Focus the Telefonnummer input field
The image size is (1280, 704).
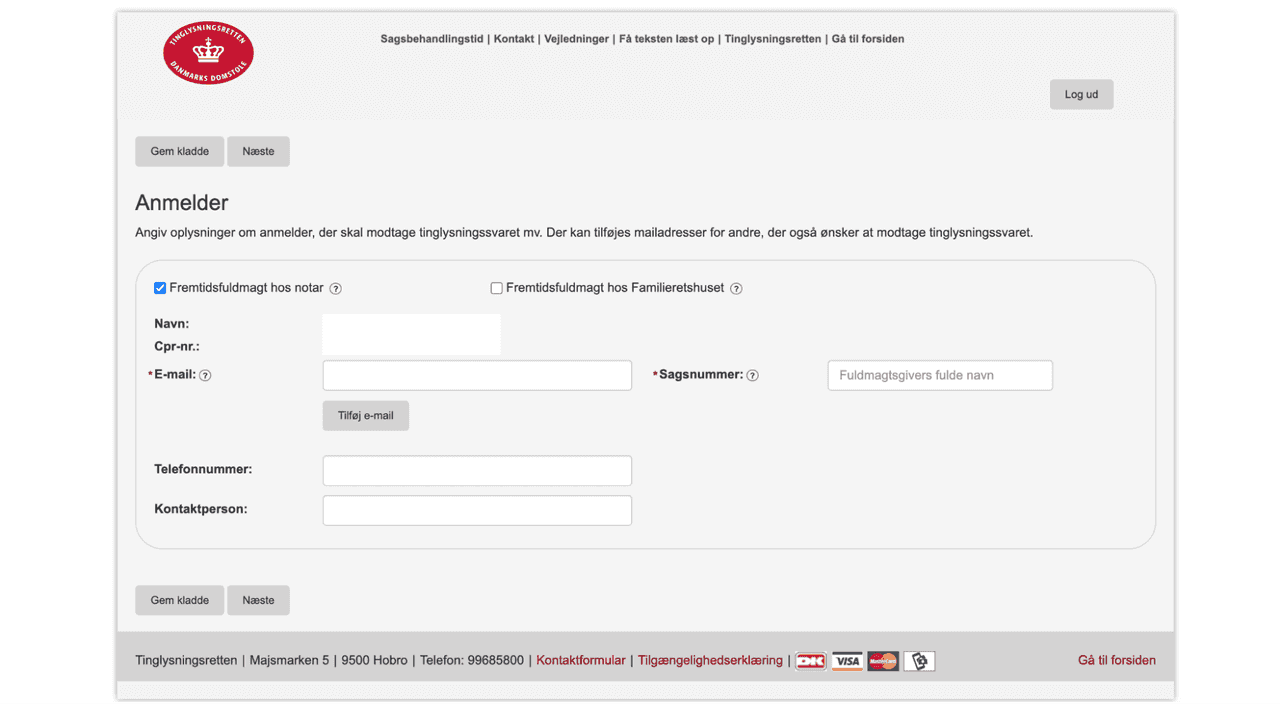click(x=477, y=470)
